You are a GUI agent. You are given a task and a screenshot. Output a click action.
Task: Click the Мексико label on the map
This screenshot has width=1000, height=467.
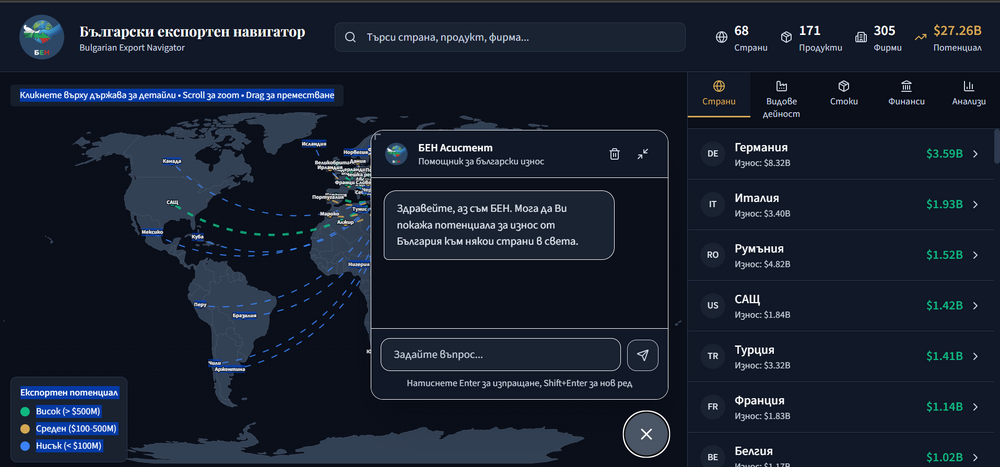point(152,232)
